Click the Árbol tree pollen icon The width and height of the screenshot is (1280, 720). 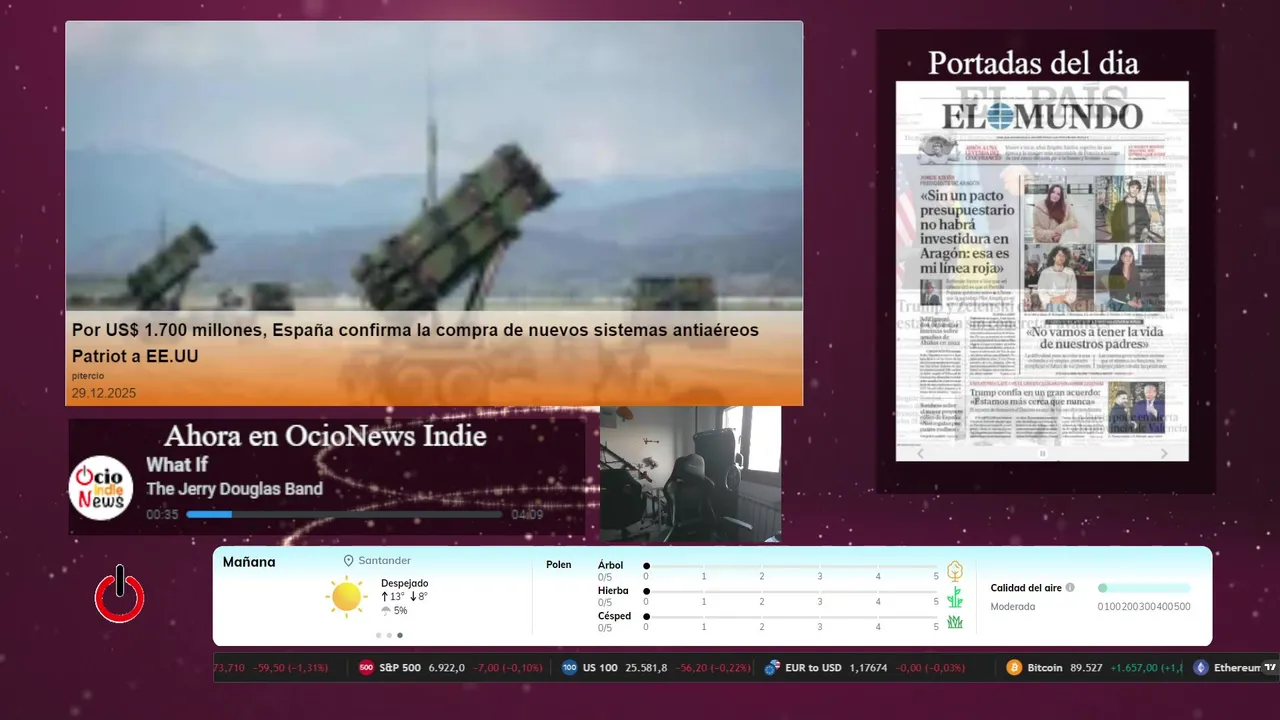point(955,571)
